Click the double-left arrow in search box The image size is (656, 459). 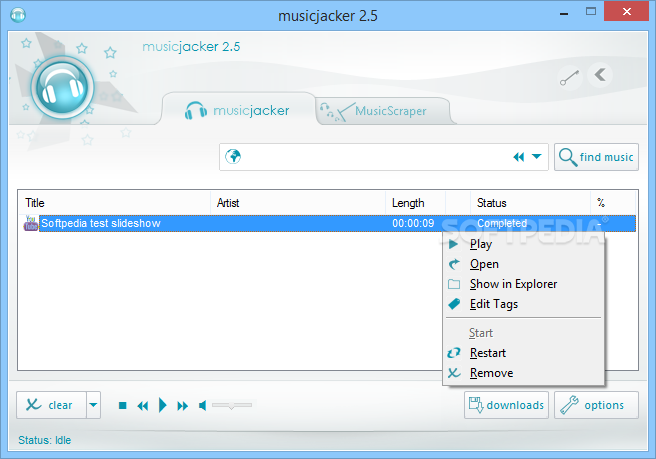click(519, 157)
